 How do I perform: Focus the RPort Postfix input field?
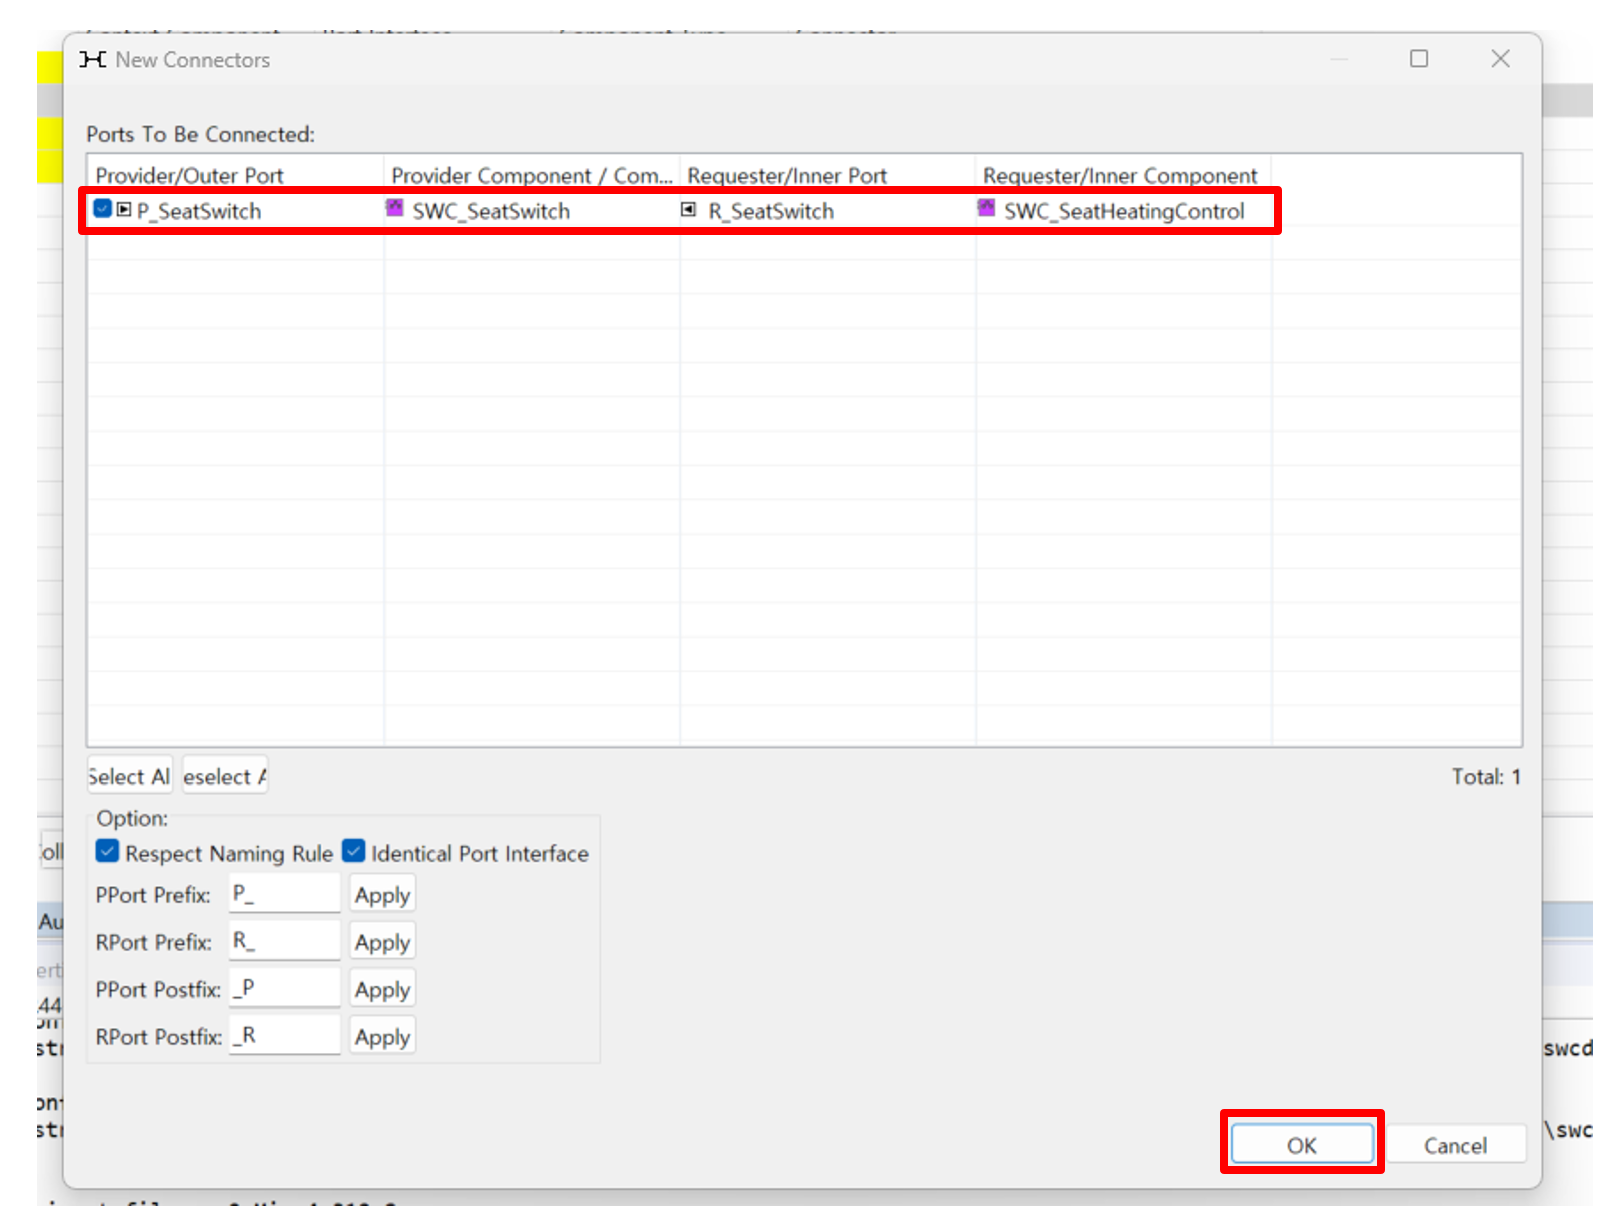(x=285, y=1036)
